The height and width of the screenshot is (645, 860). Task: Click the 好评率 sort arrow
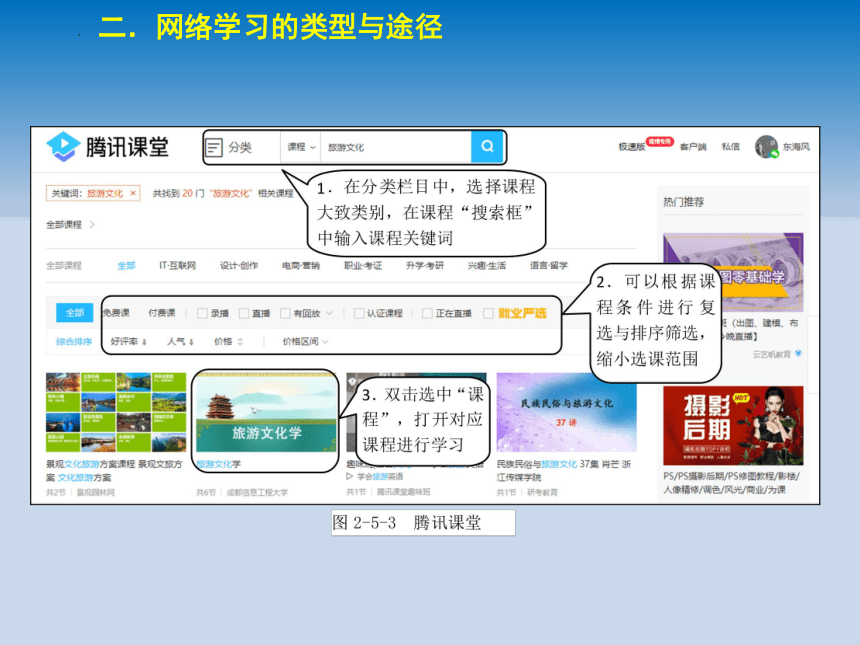click(144, 342)
